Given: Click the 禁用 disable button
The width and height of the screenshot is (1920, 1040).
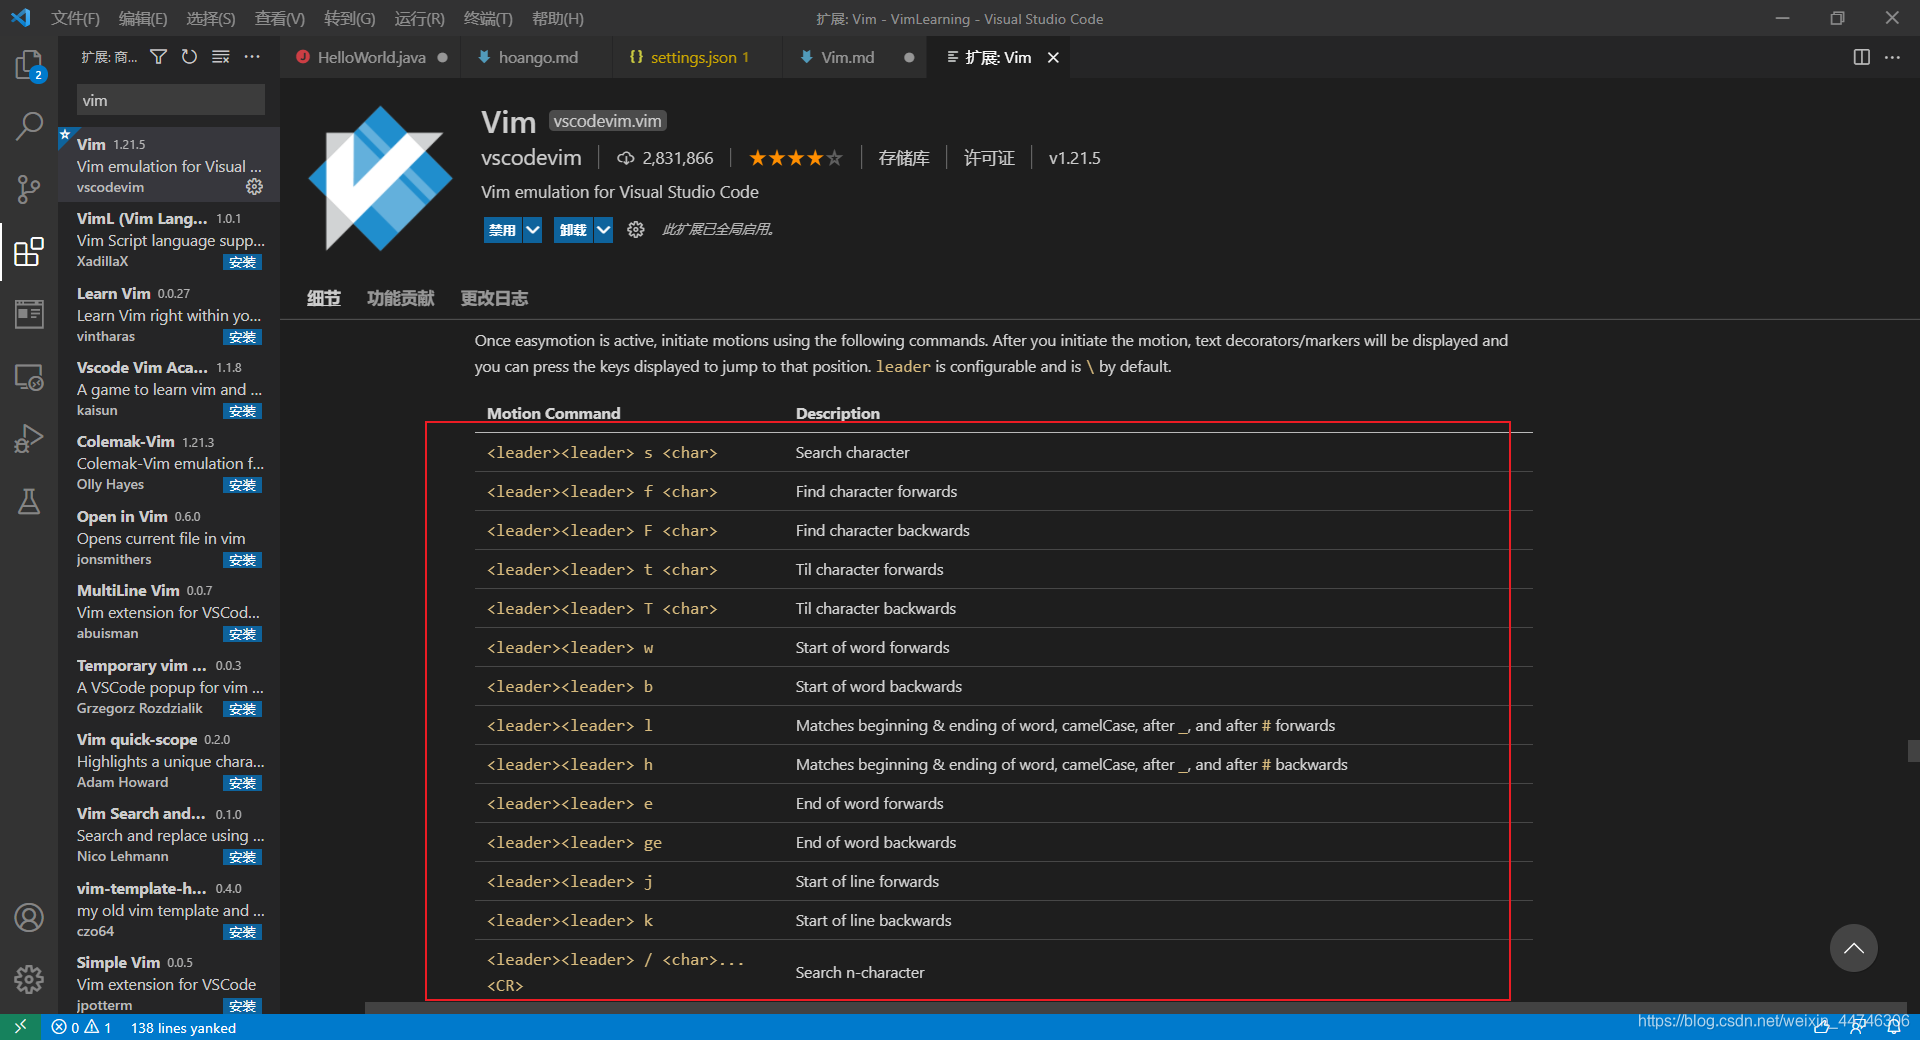Looking at the screenshot, I should (x=503, y=230).
